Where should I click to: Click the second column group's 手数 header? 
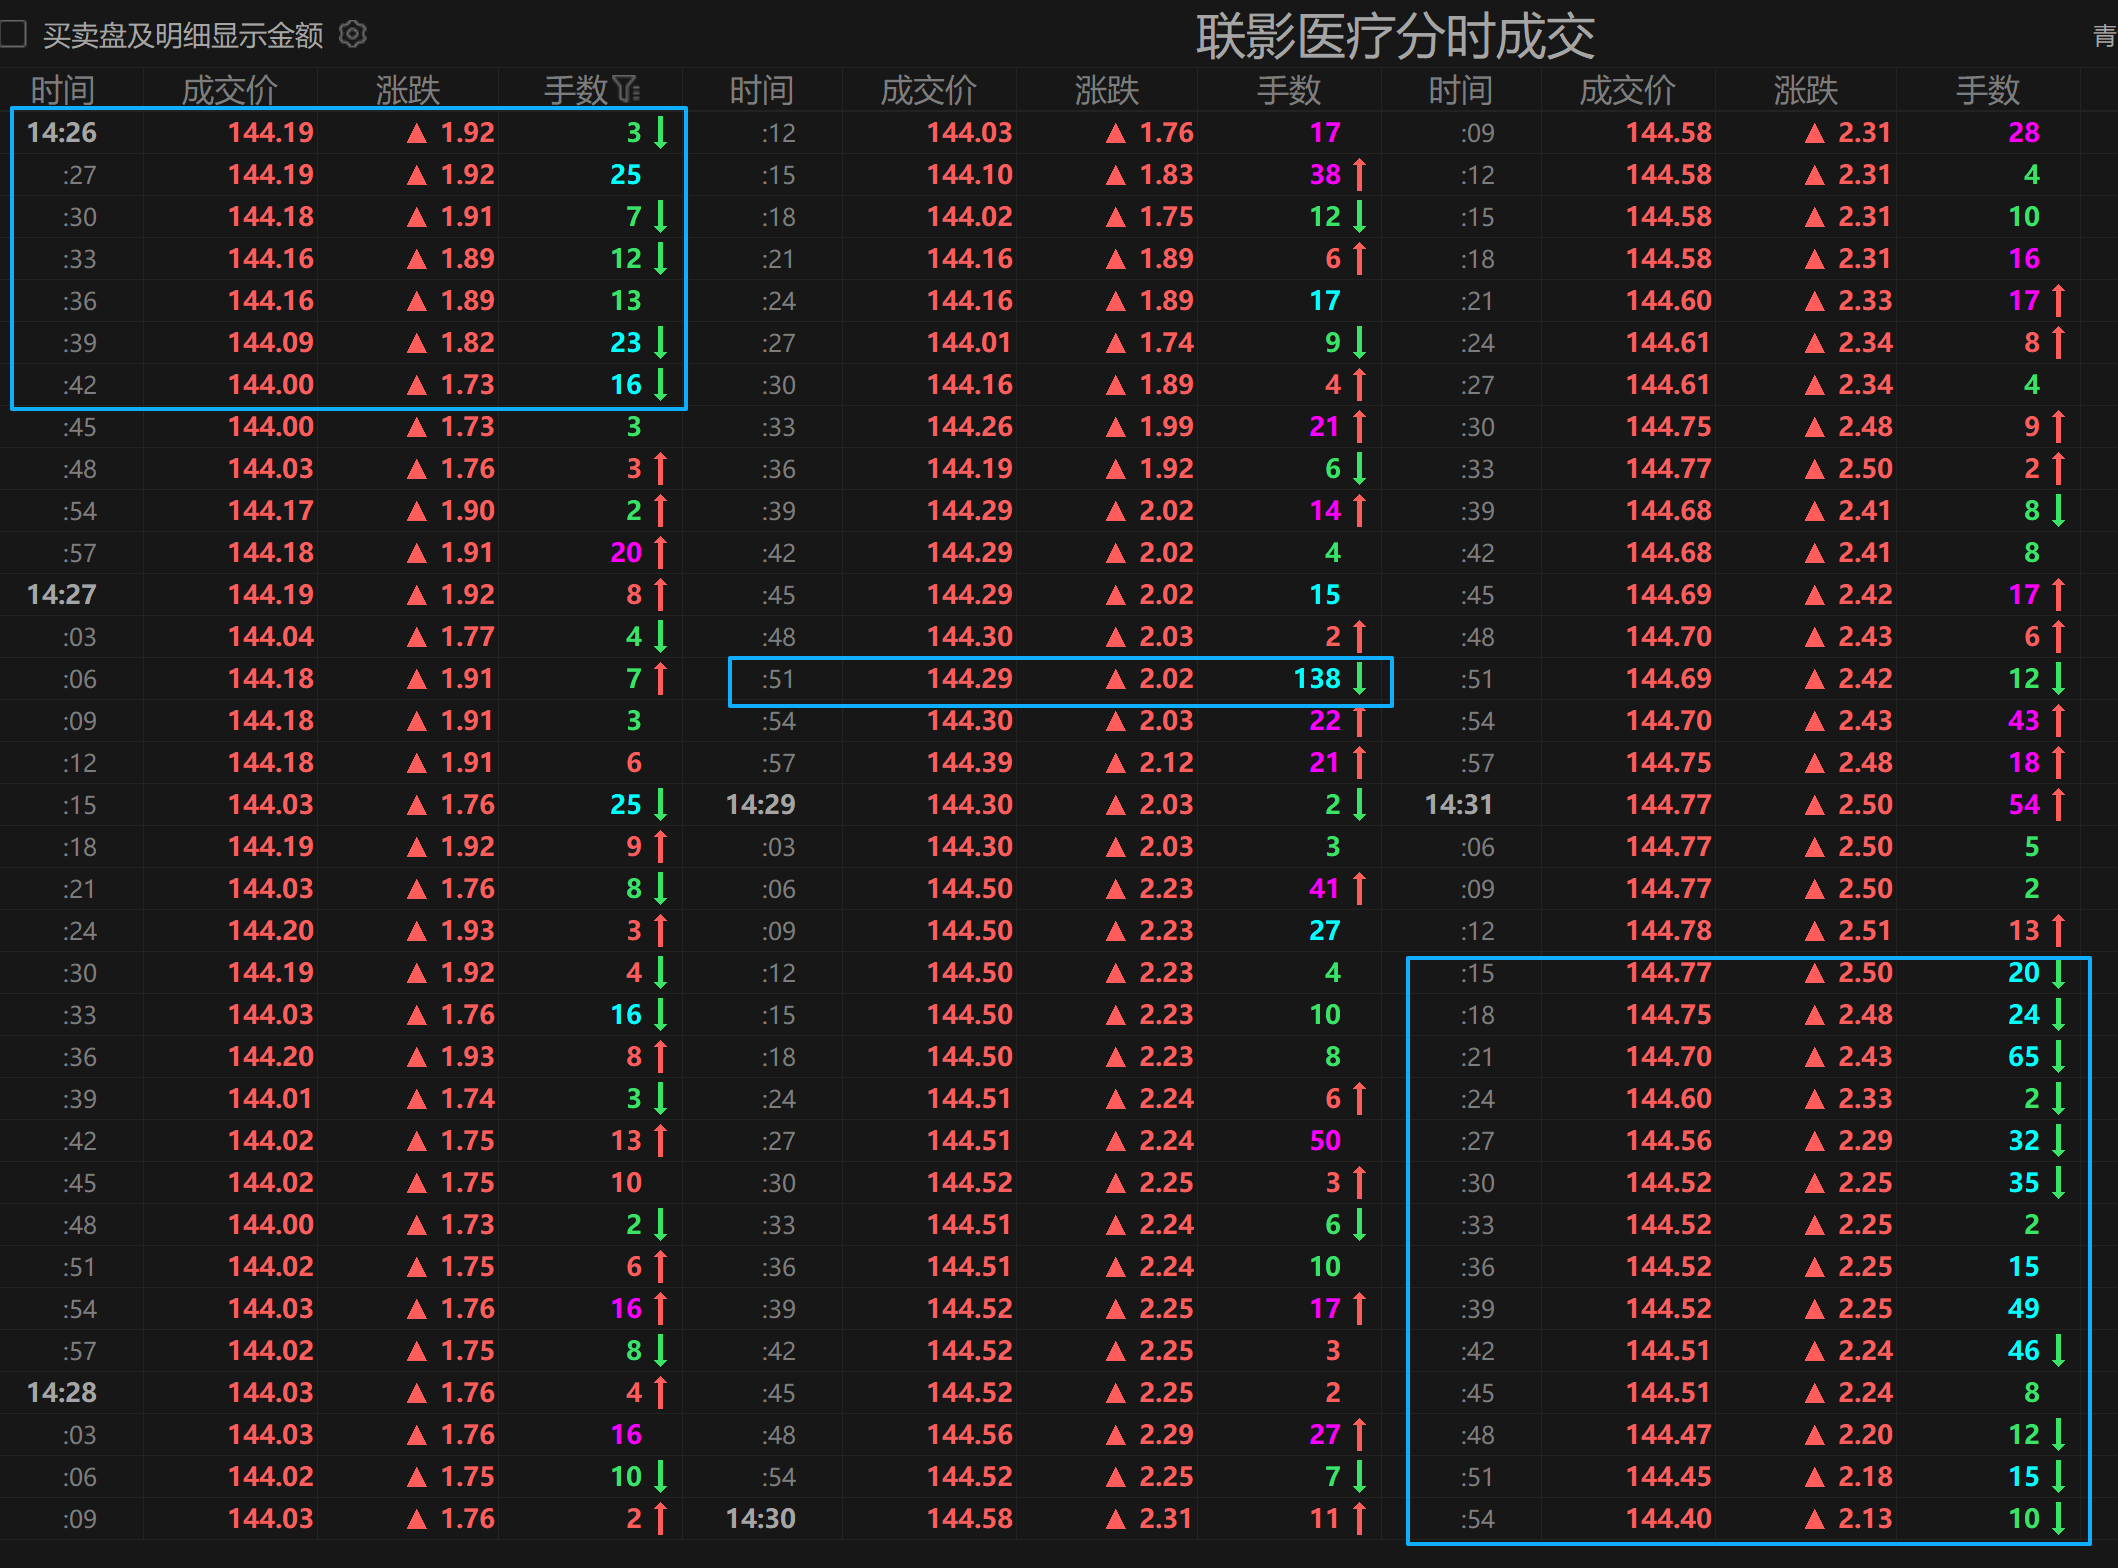1288,90
